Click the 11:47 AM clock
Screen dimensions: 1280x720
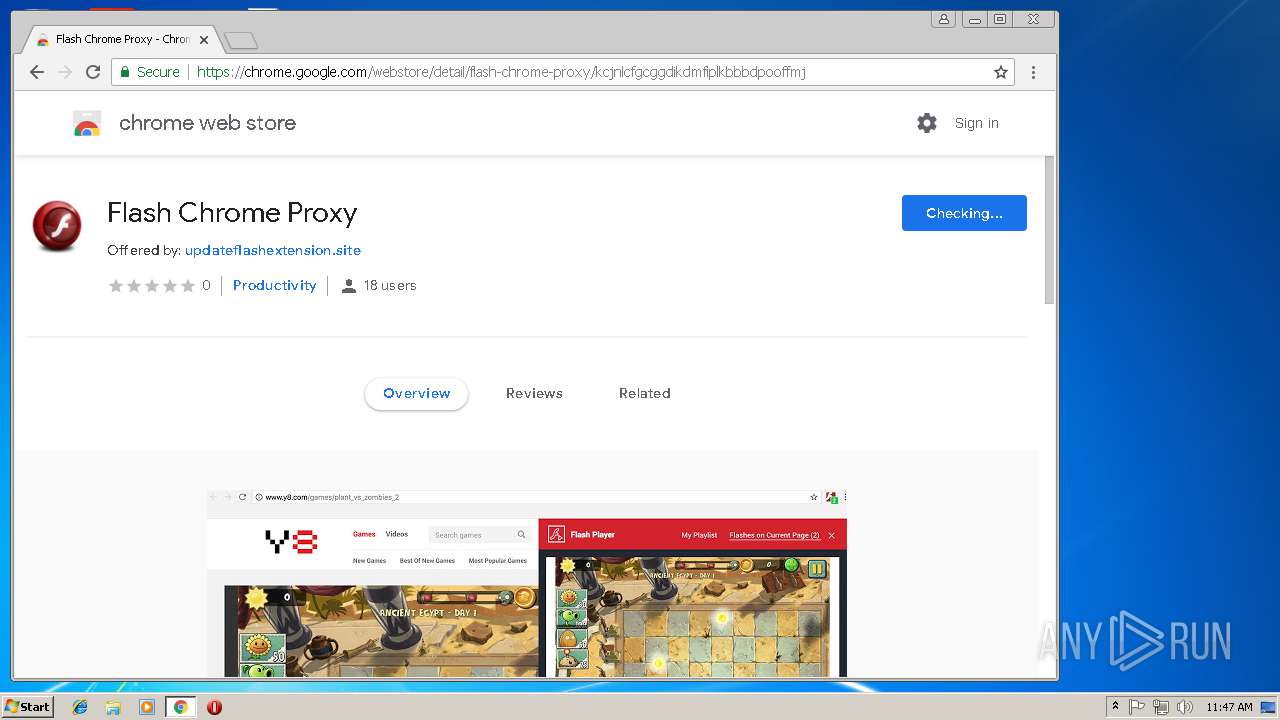point(1229,707)
